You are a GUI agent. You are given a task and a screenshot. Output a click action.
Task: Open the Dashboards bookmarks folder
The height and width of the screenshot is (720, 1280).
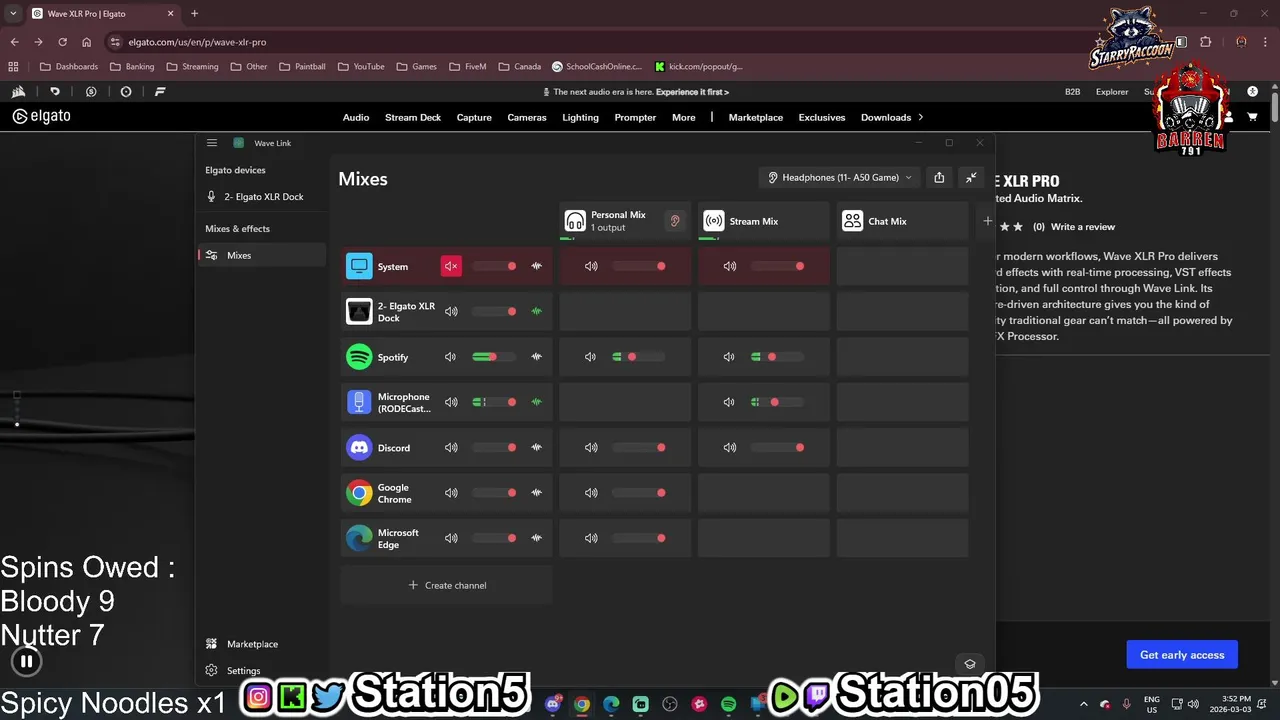(x=68, y=67)
